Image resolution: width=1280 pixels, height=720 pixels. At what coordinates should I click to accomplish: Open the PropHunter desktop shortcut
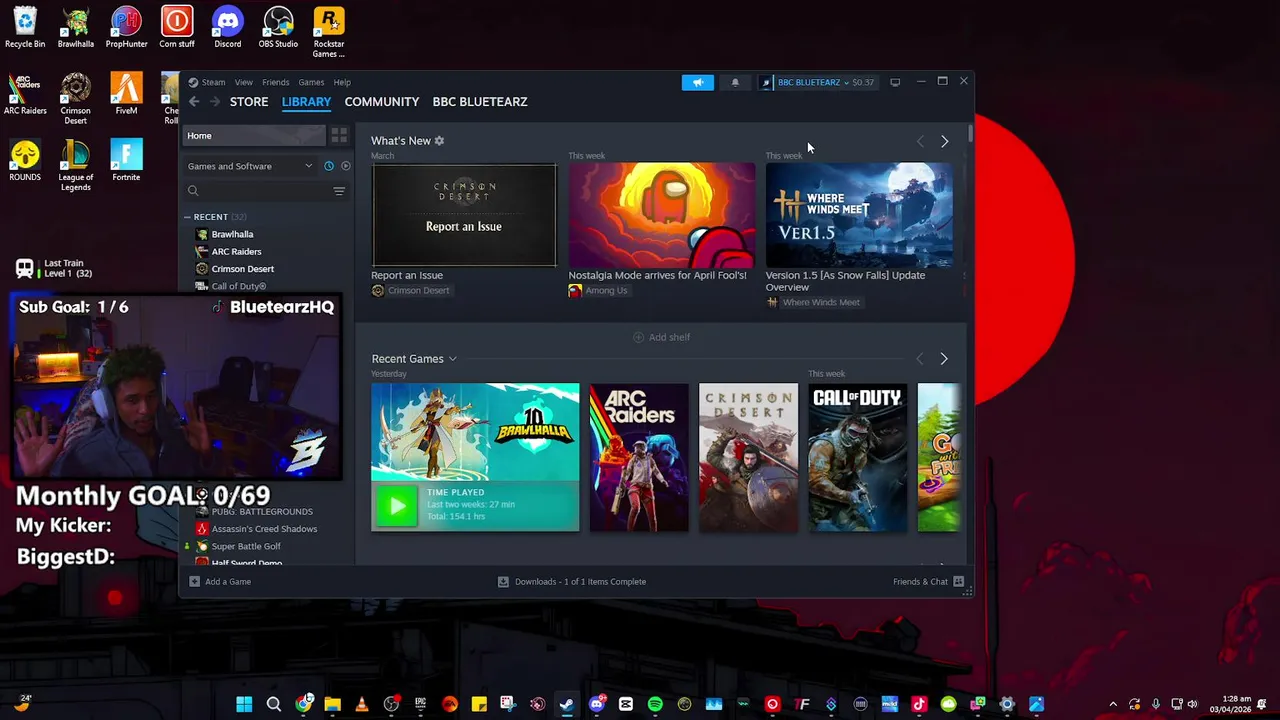(126, 28)
